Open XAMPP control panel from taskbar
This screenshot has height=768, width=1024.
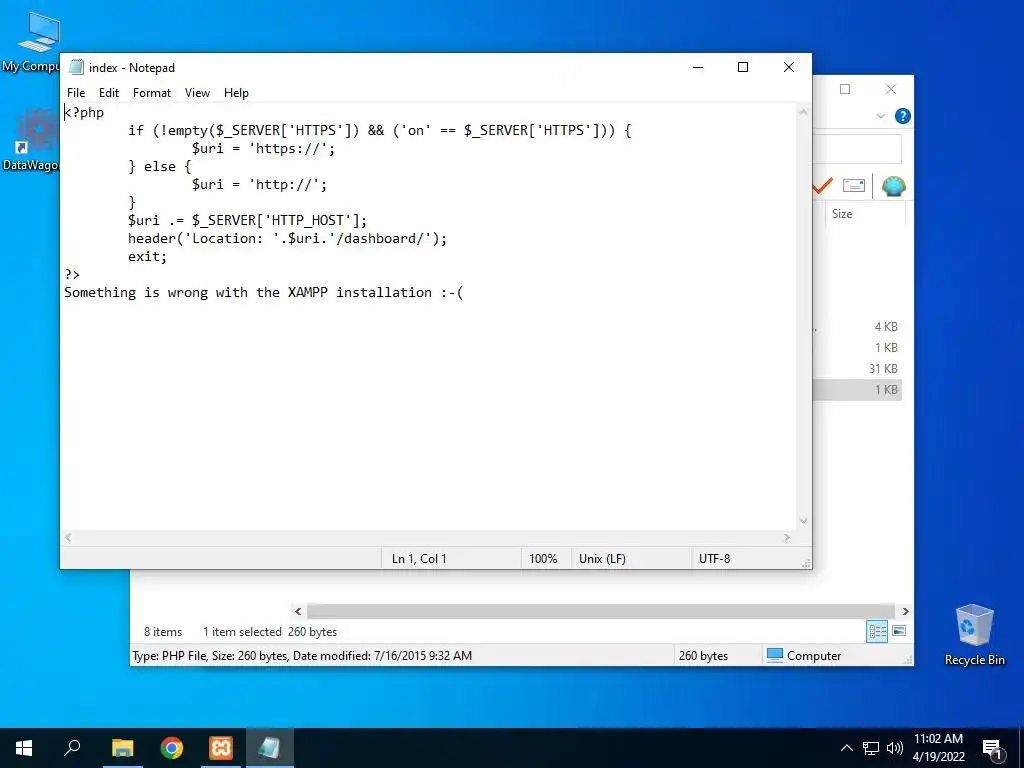coord(221,748)
